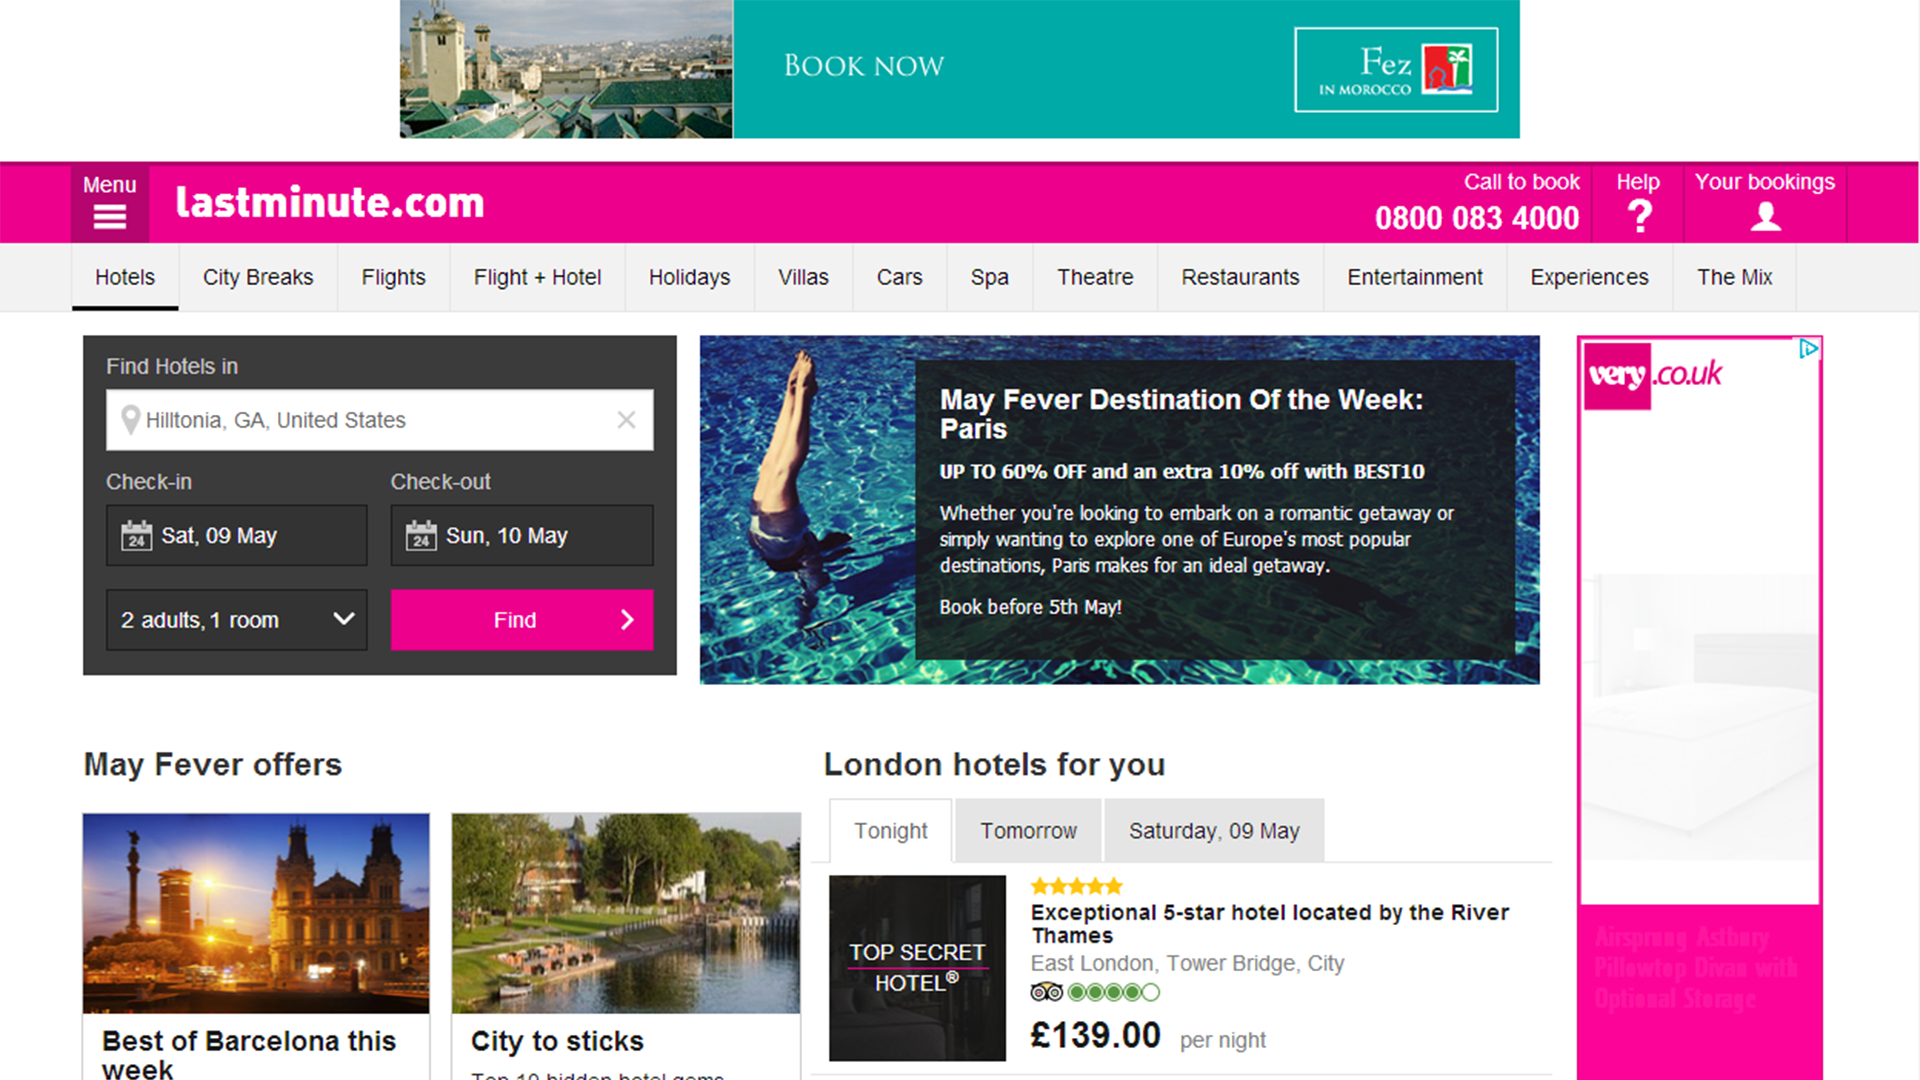The image size is (1920, 1080).
Task: Open the City to sticks offer link
Action: [x=557, y=1041]
